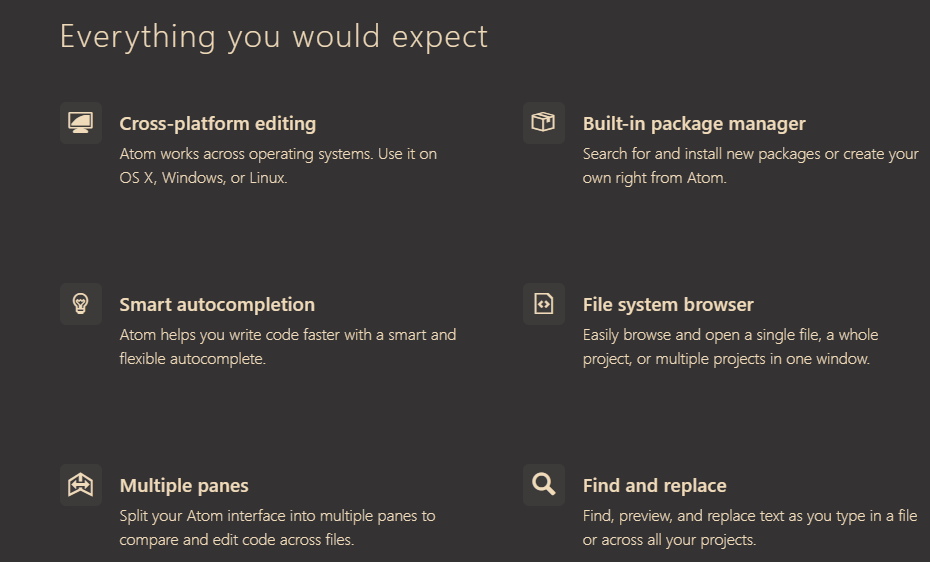This screenshot has width=930, height=562.
Task: Click the 'Atom works across operating systems' text
Action: [x=246, y=154]
